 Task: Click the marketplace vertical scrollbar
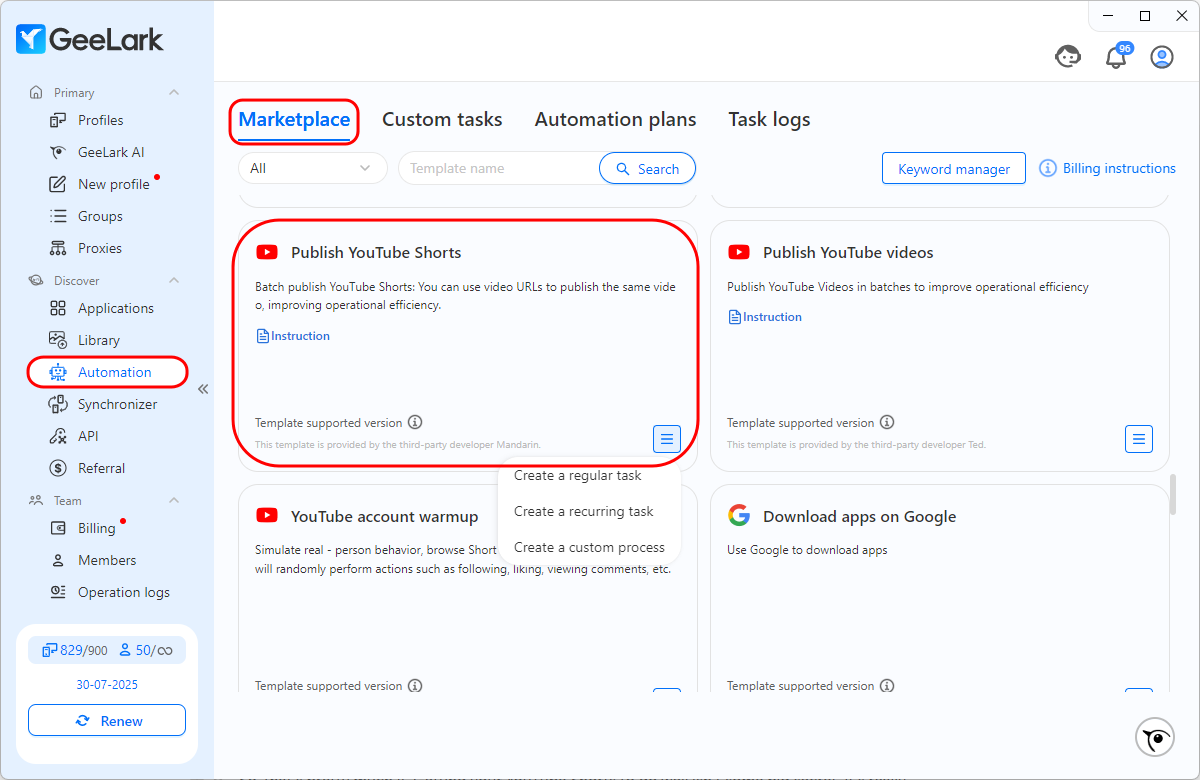point(1174,494)
